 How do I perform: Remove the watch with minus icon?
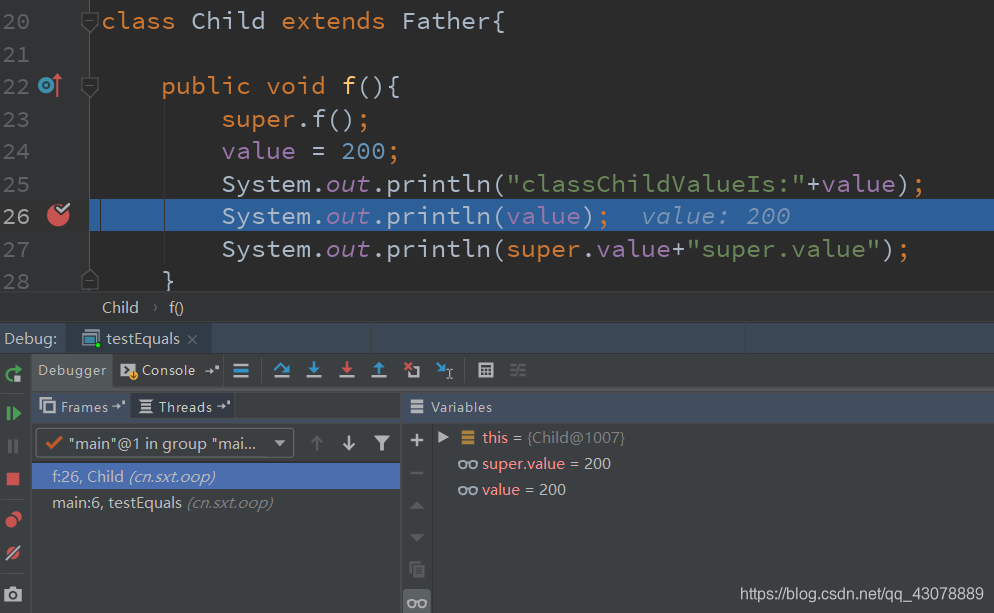click(416, 473)
